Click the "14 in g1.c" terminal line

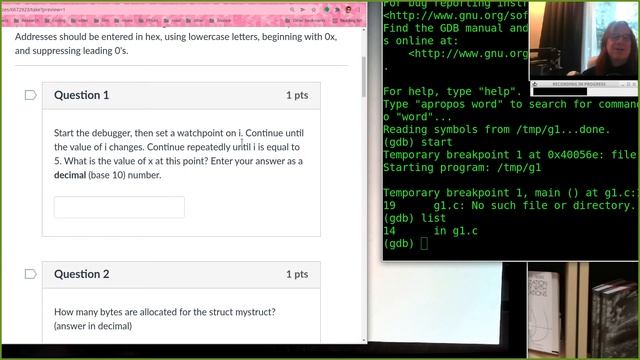[x=430, y=231]
